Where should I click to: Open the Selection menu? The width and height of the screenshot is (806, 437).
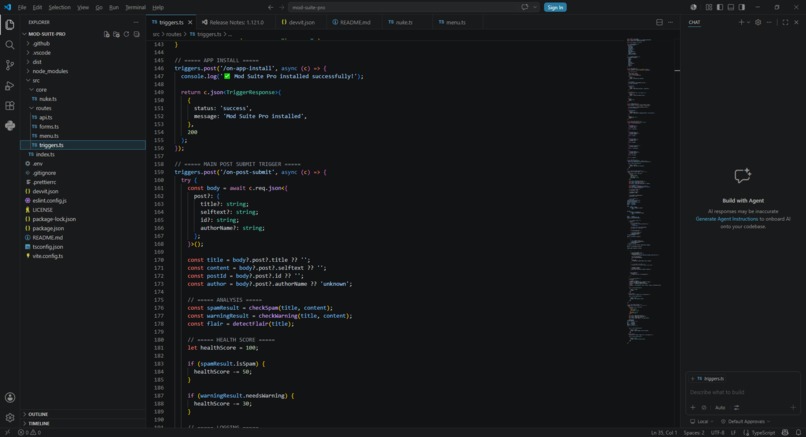click(60, 7)
